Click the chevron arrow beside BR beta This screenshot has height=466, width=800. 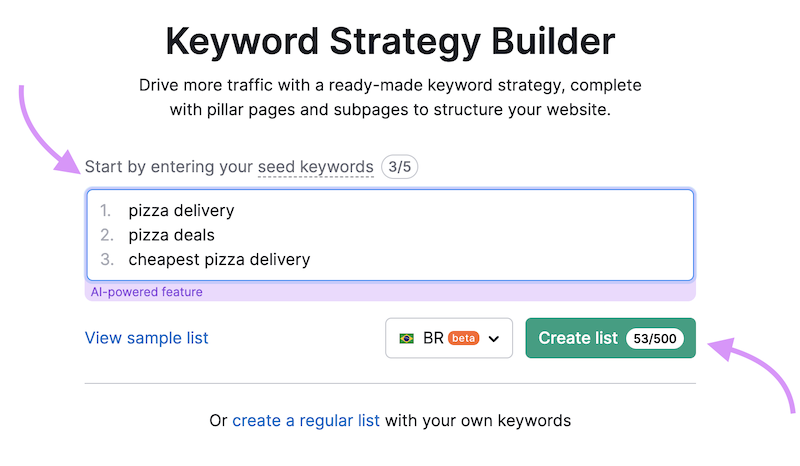[x=494, y=339]
